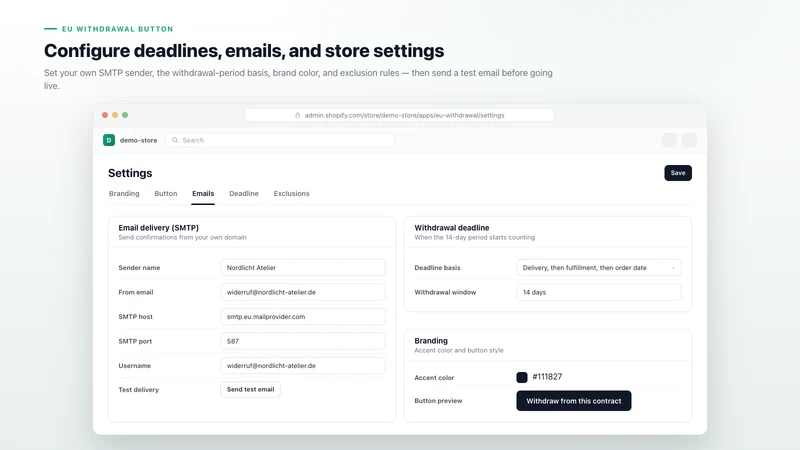Screen dimensions: 800x450
Task: Click the Username input field
Action: tap(303, 365)
